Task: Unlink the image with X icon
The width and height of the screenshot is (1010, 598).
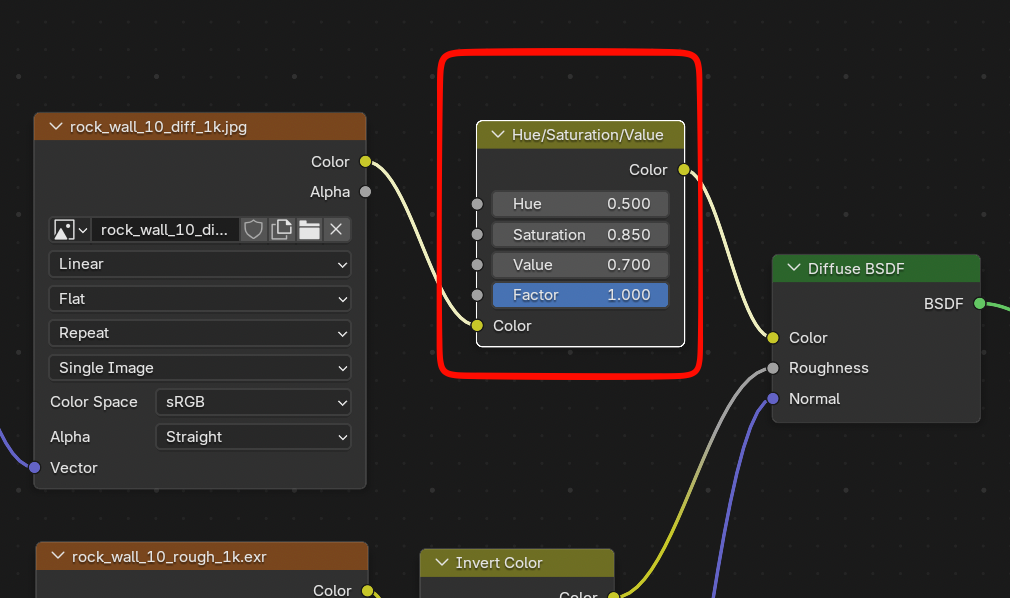Action: click(x=336, y=230)
